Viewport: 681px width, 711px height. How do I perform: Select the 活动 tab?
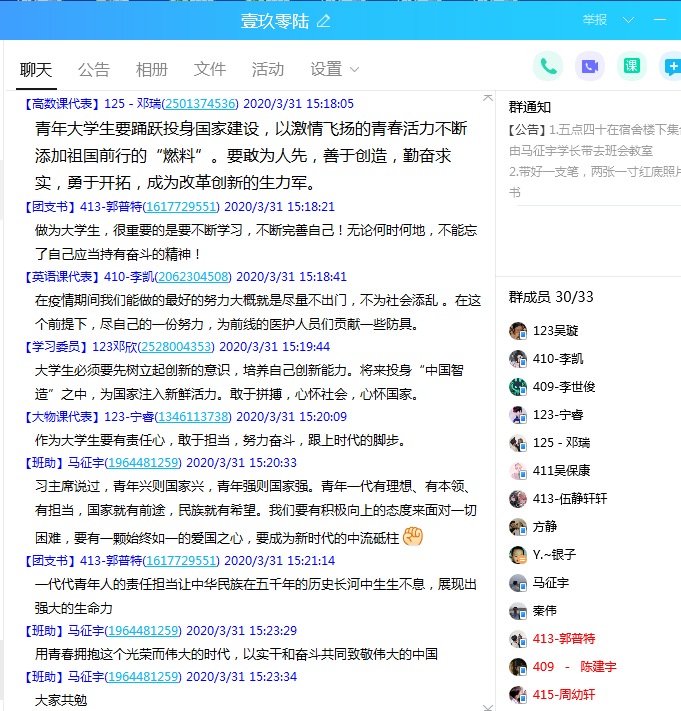point(268,69)
